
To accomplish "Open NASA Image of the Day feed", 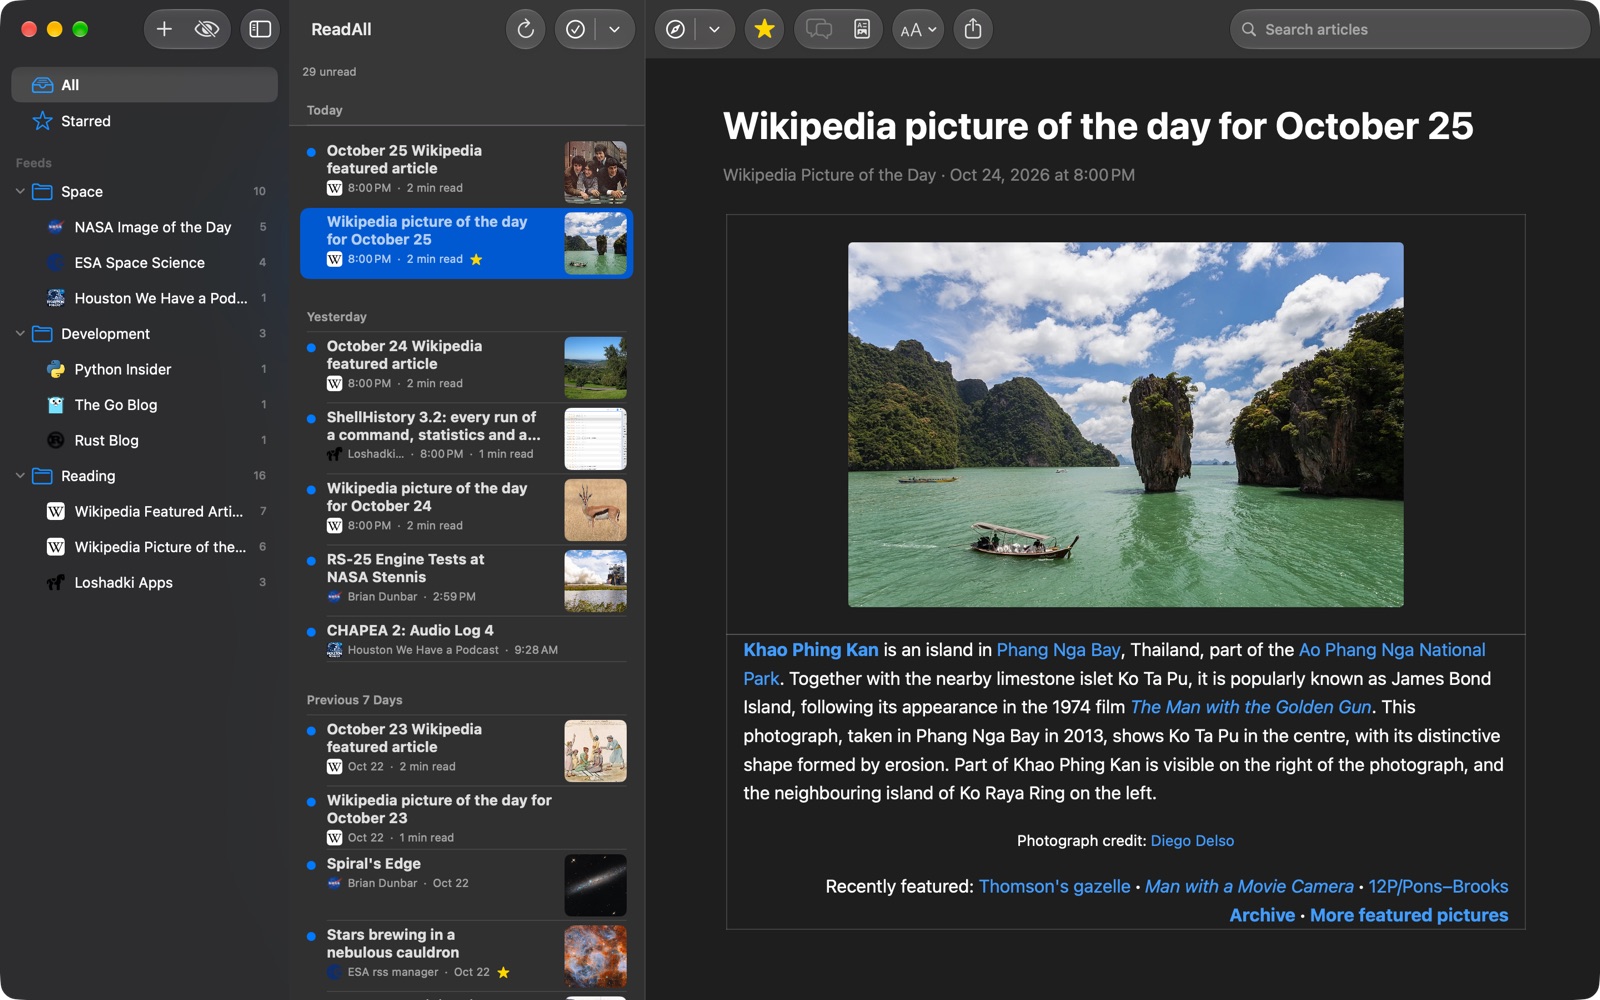I will click(145, 227).
